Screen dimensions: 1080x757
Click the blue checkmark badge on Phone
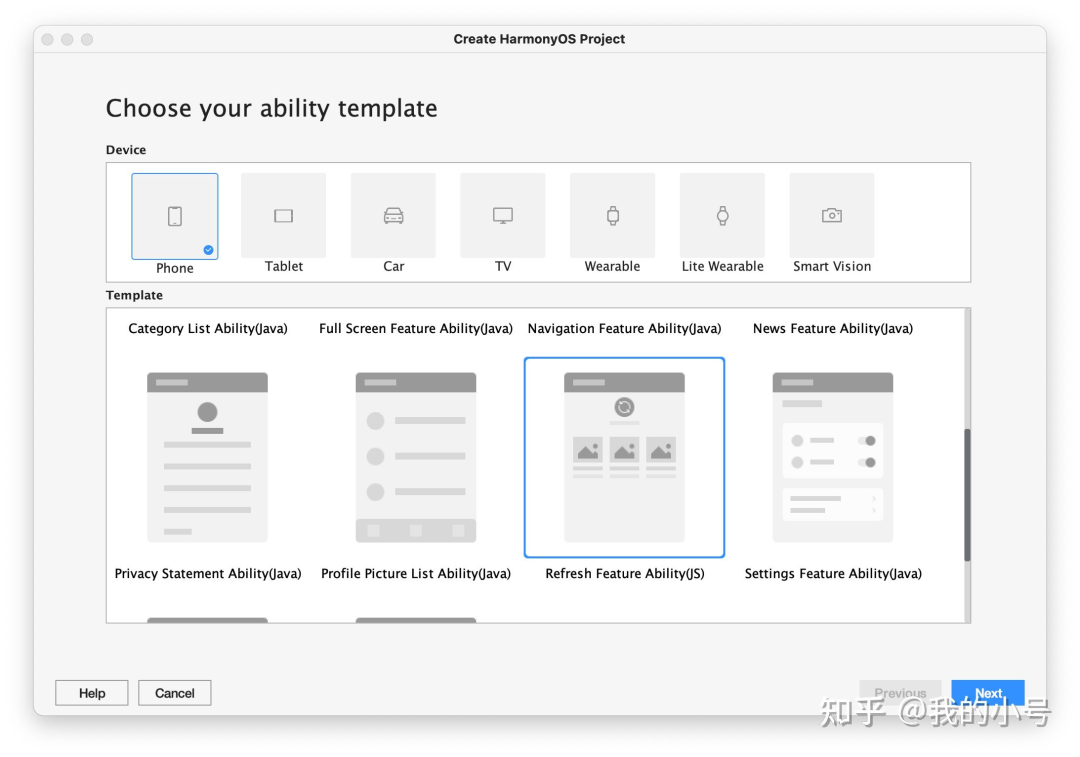pyautogui.click(x=208, y=250)
